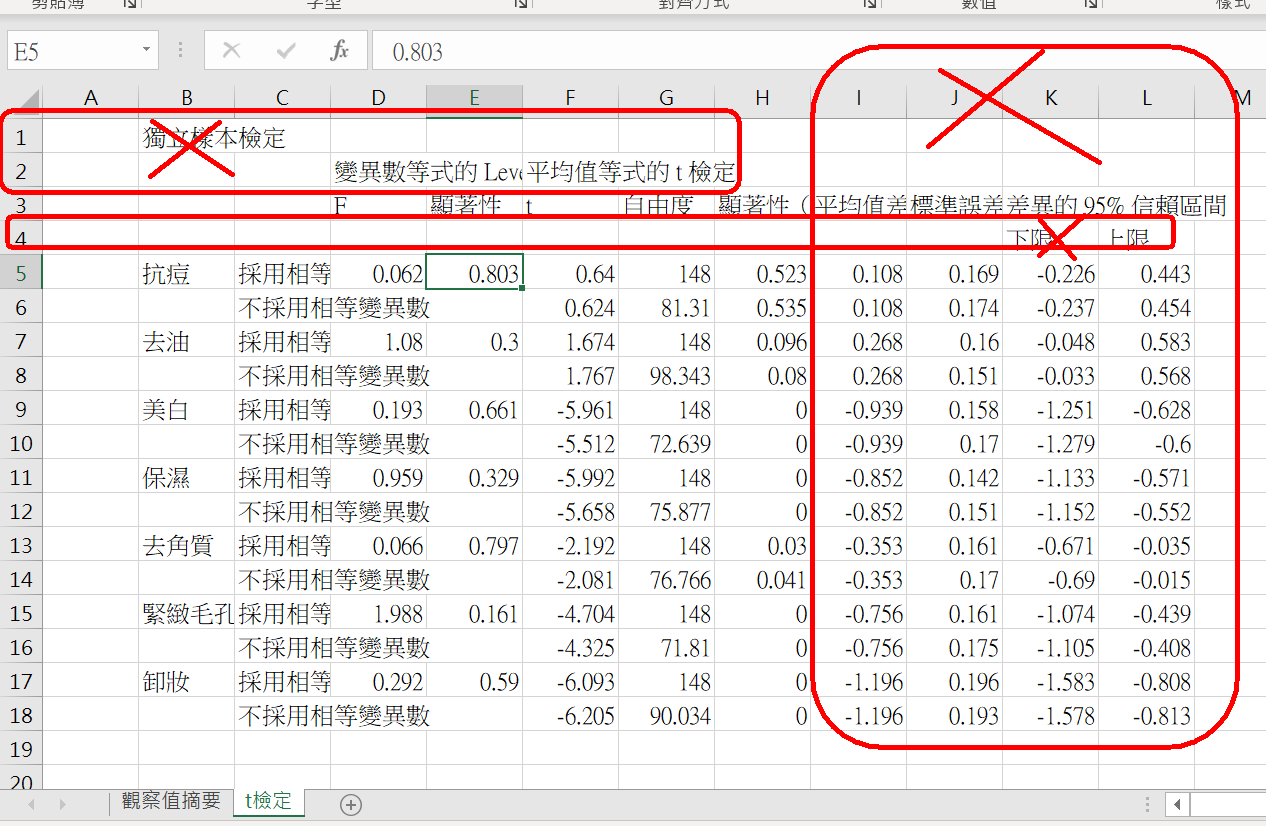The image size is (1266, 826).
Task: Click the Enter checkmark in formula bar
Action: pos(286,51)
